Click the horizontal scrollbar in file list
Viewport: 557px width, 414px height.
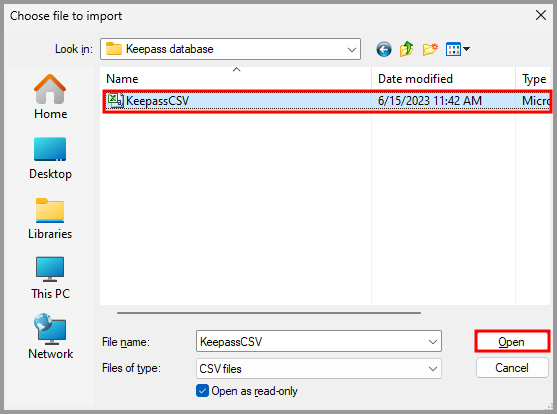269,313
